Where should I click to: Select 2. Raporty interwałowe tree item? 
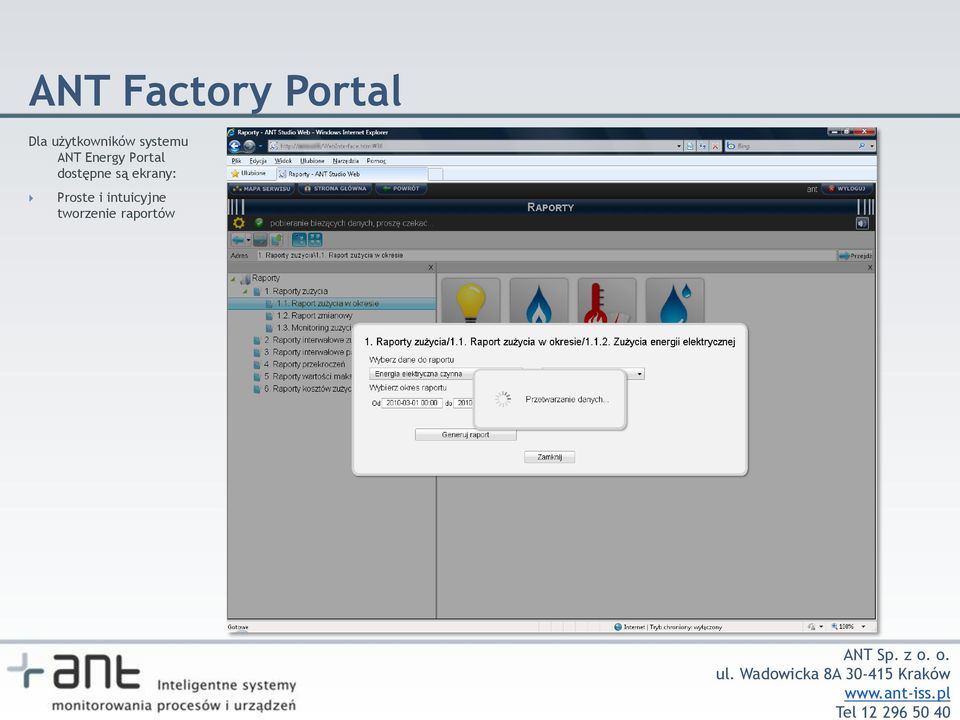(x=308, y=340)
